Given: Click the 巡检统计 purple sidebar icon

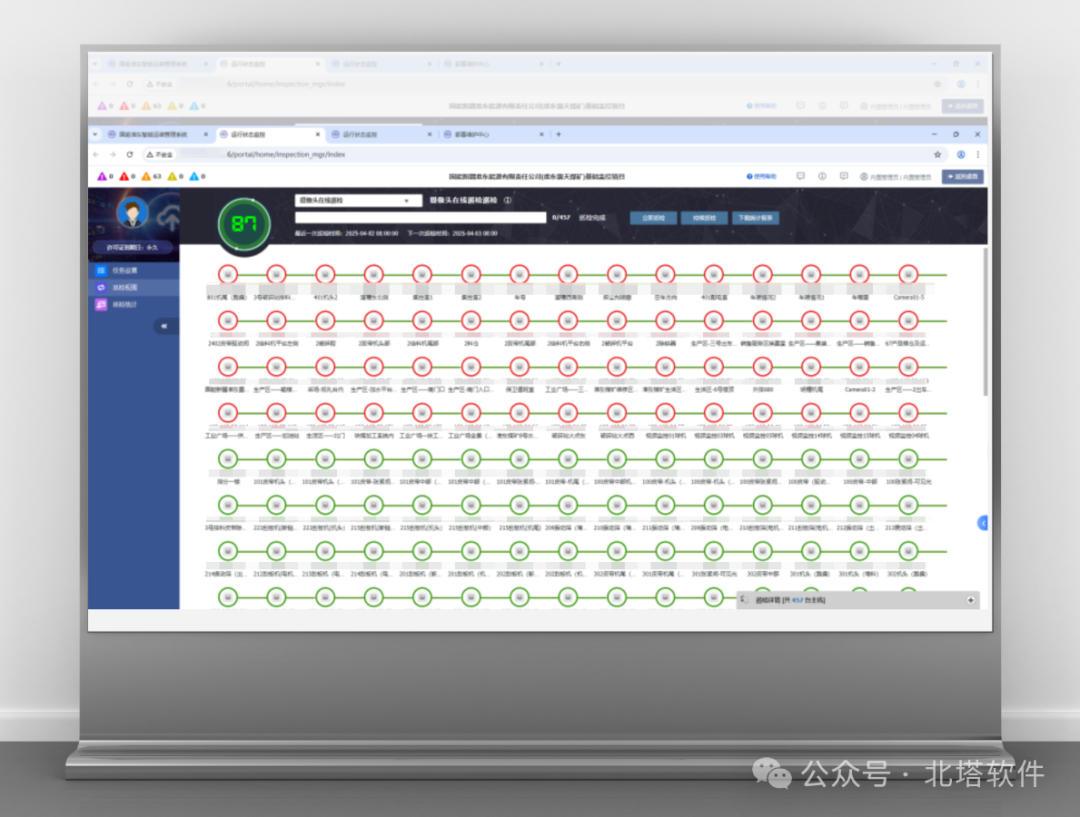Looking at the screenshot, I should point(101,304).
